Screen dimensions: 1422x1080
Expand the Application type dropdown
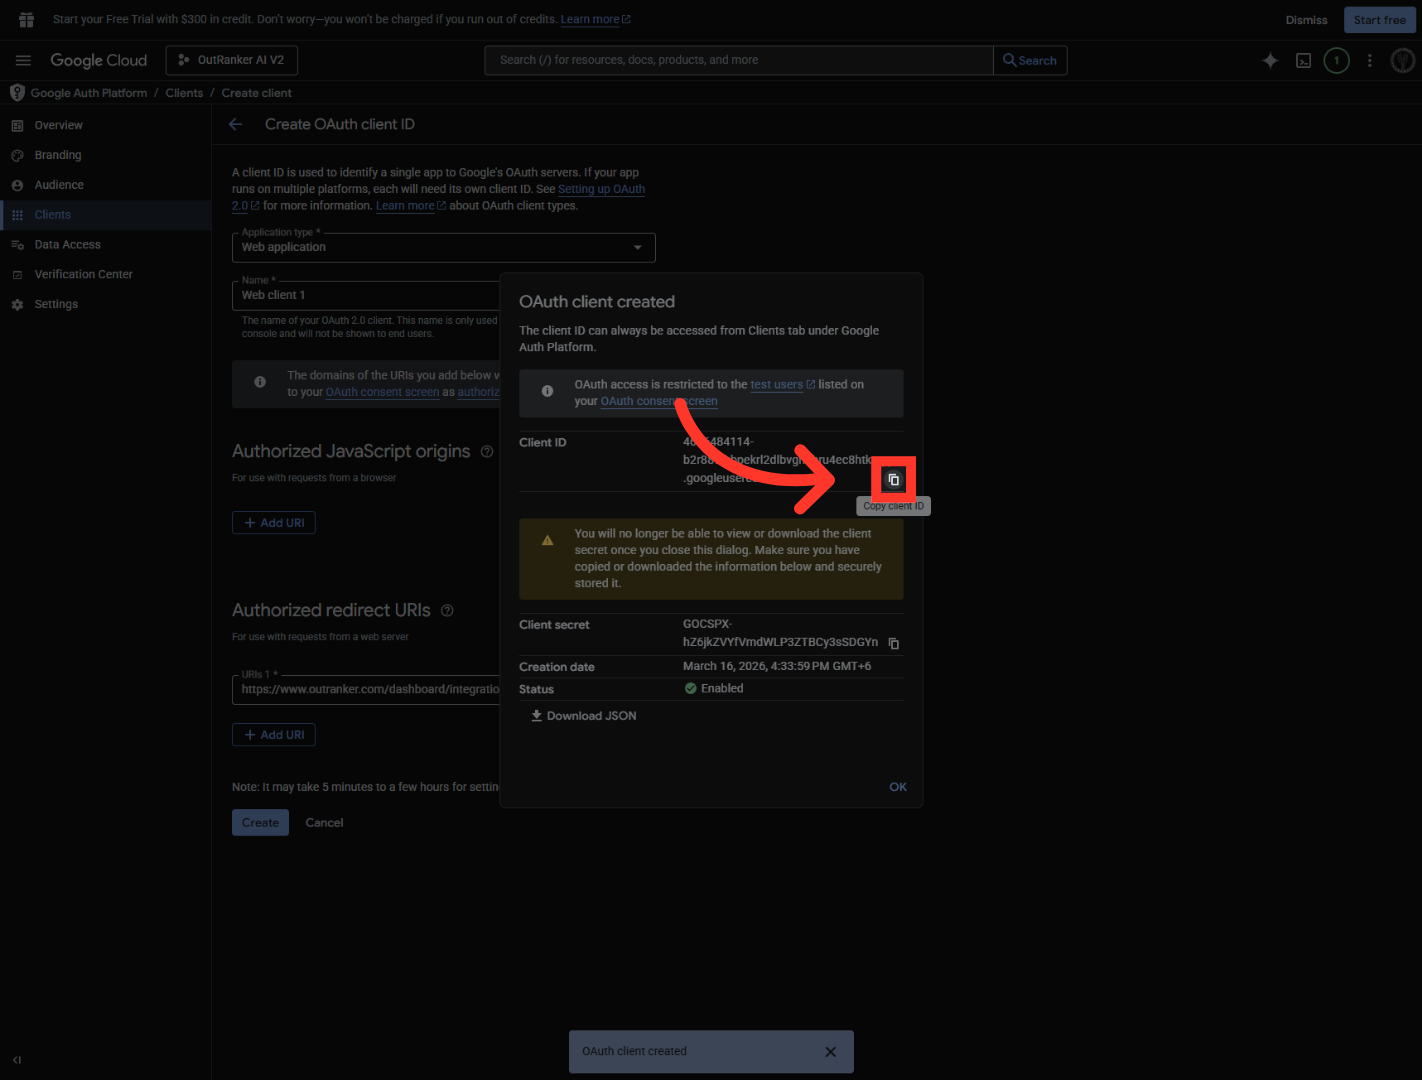[x=443, y=247]
